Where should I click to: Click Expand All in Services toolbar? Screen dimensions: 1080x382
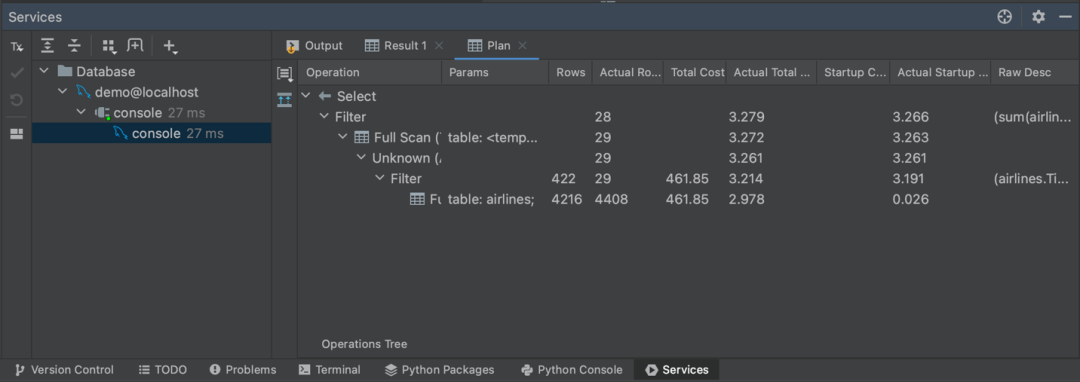pos(47,46)
